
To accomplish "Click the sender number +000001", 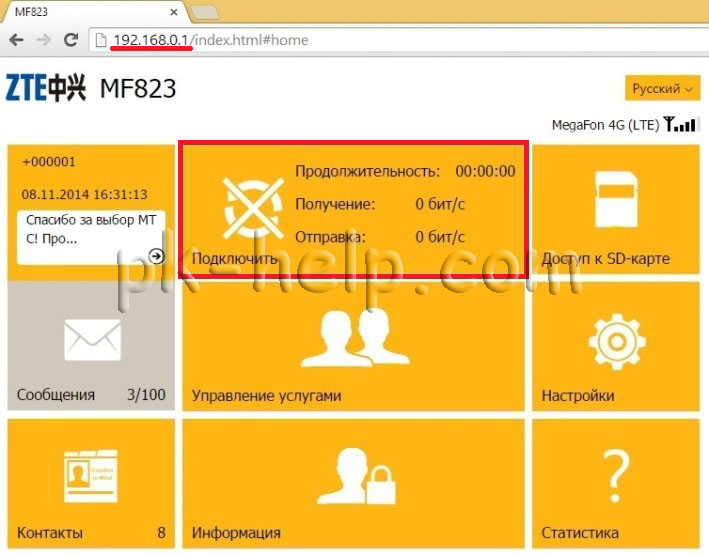I will pos(49,162).
